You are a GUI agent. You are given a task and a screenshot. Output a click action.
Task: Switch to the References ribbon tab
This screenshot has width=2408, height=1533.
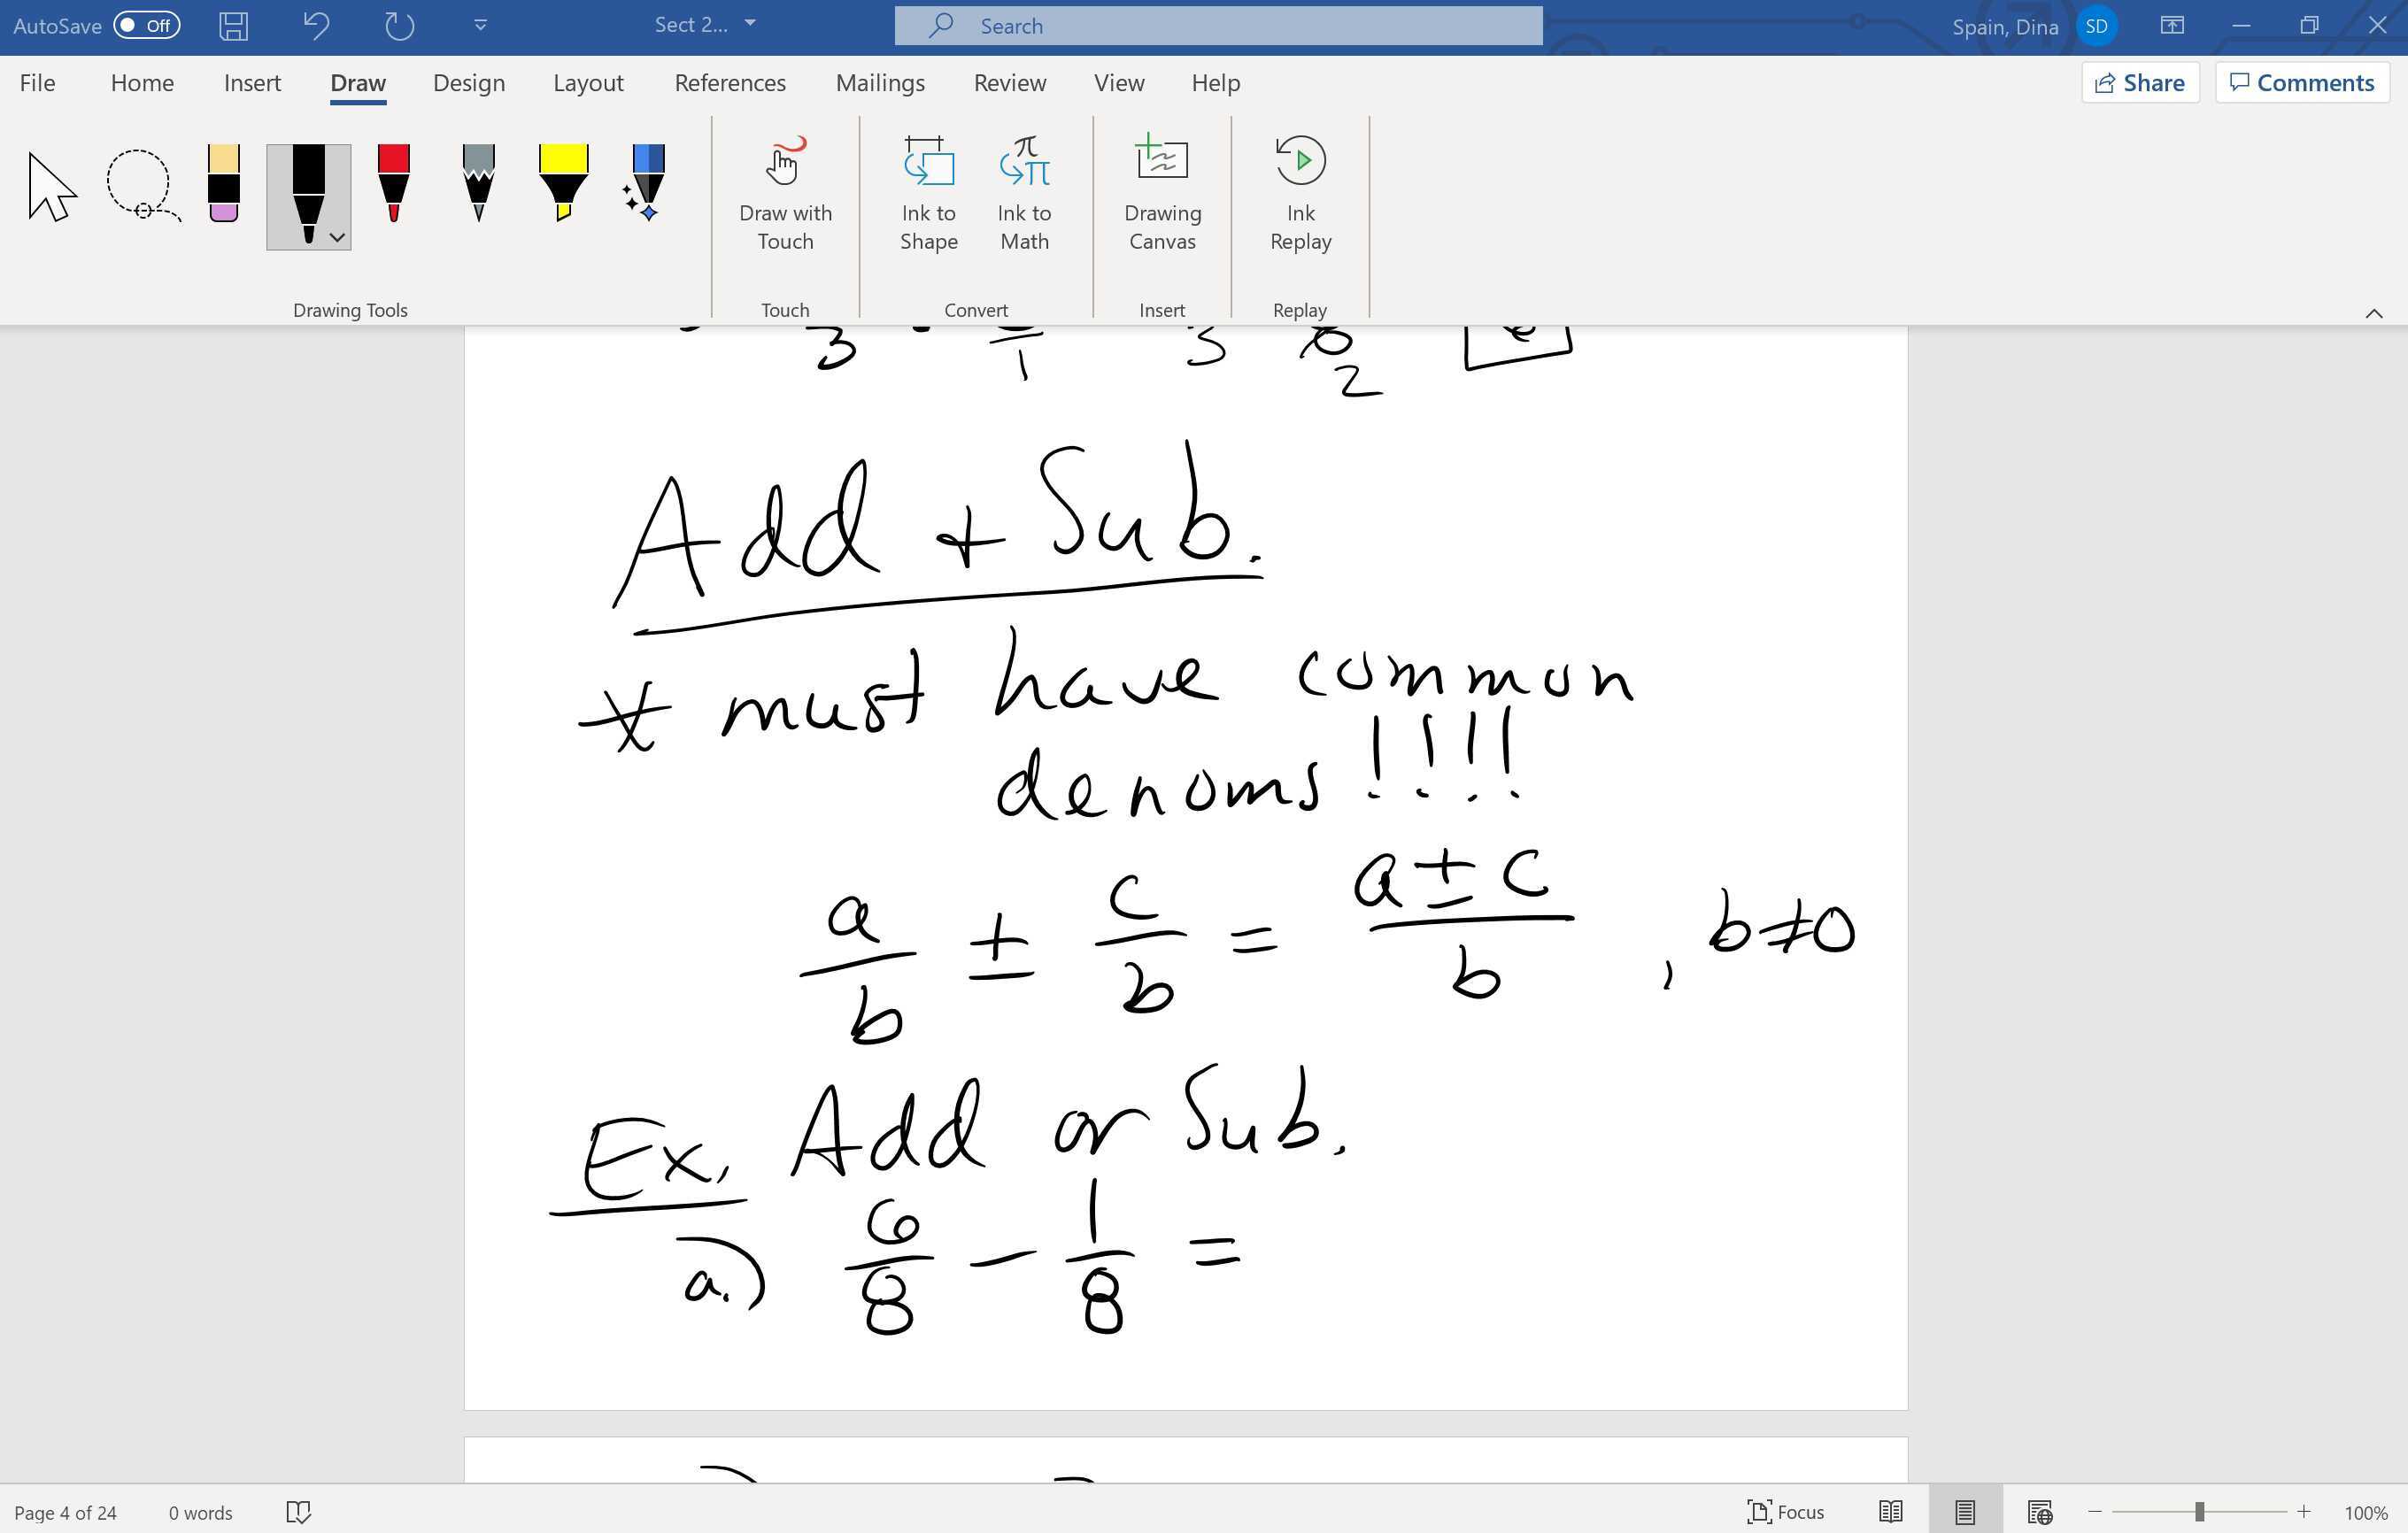coord(729,83)
